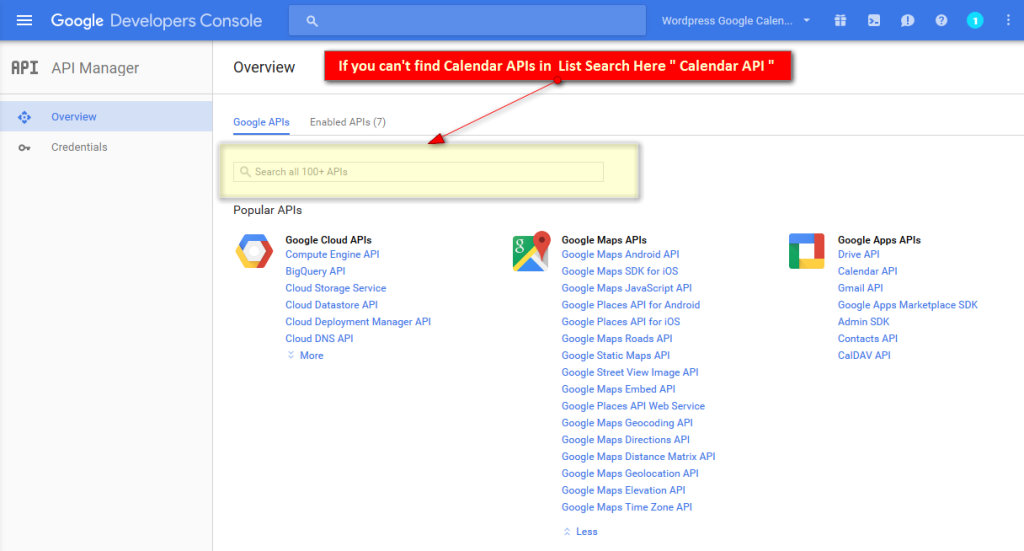Viewport: 1024px width, 551px height.
Task: Click the Search all 100+ APIs field
Action: click(x=419, y=172)
